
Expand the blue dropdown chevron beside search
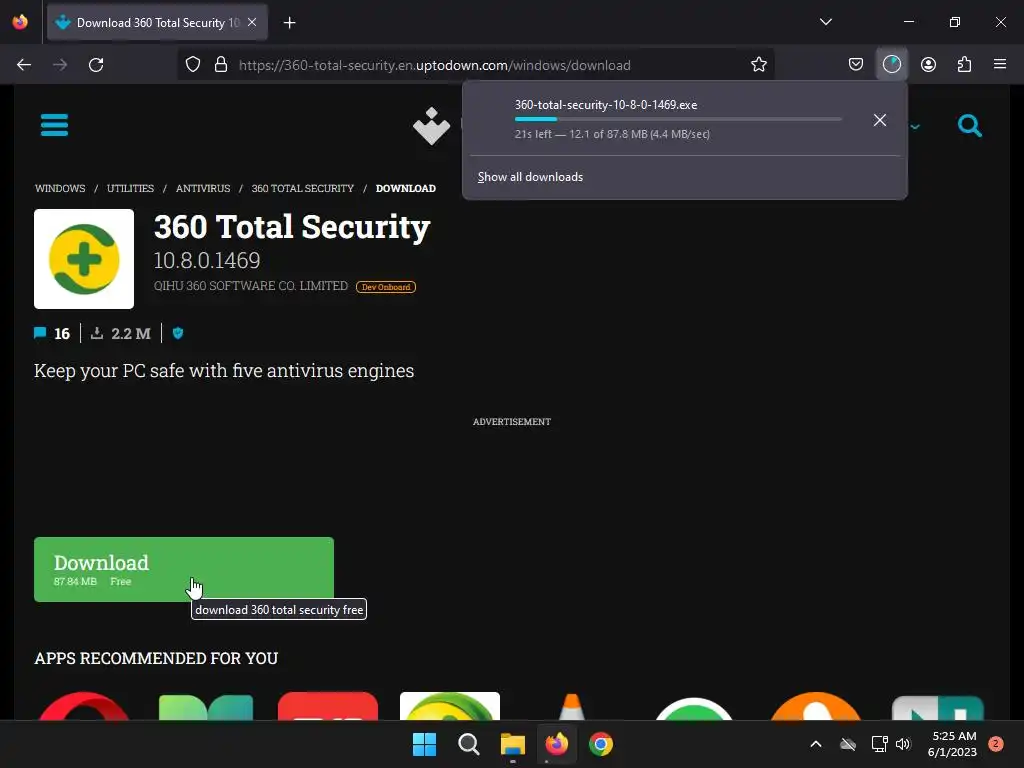(x=915, y=127)
